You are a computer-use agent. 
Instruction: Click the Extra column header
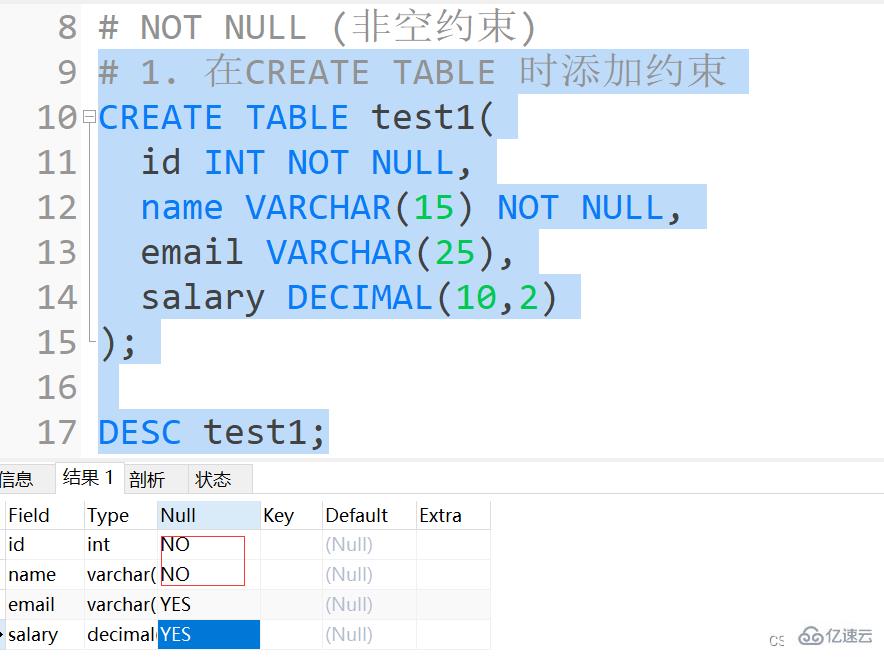(444, 515)
